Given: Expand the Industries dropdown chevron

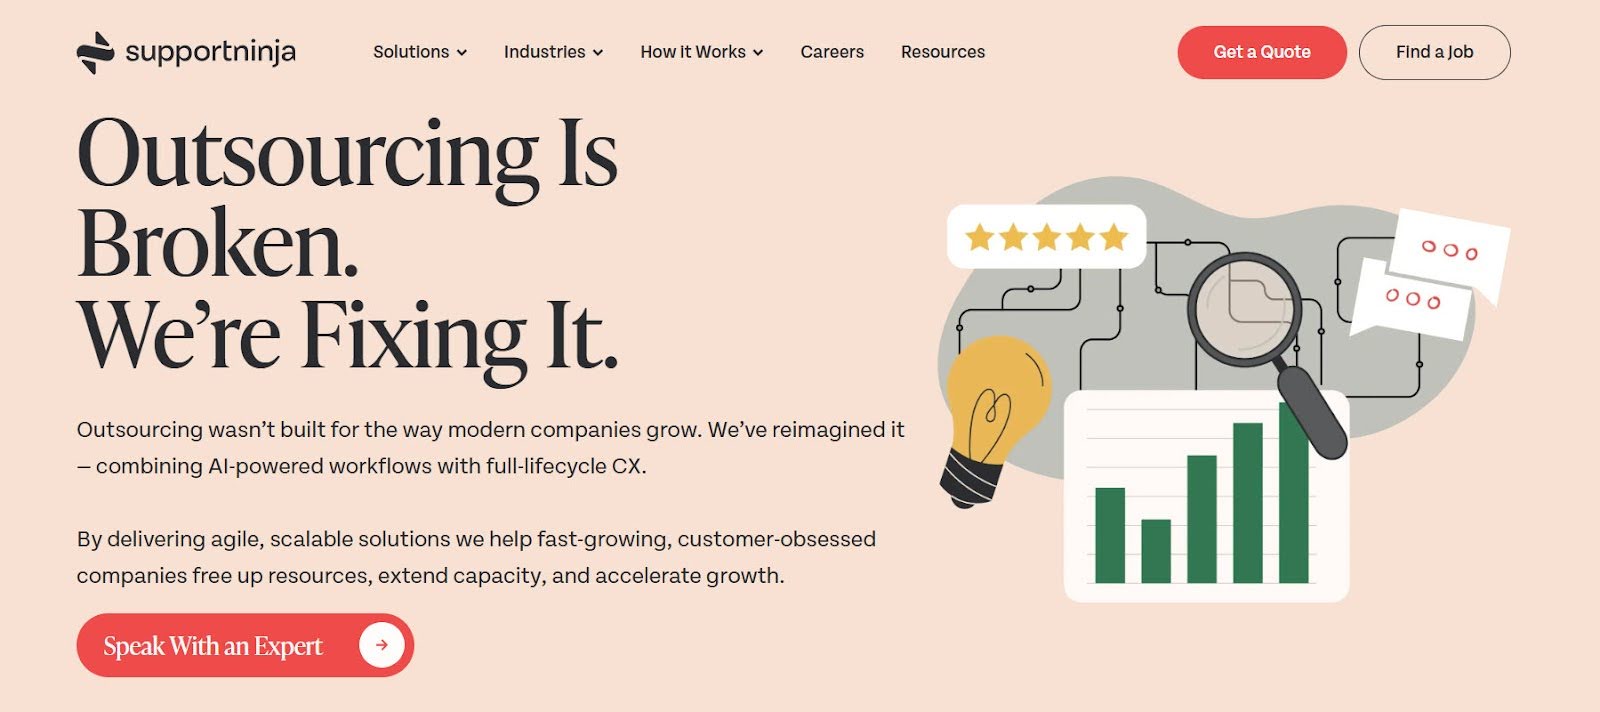Looking at the screenshot, I should pyautogui.click(x=598, y=53).
